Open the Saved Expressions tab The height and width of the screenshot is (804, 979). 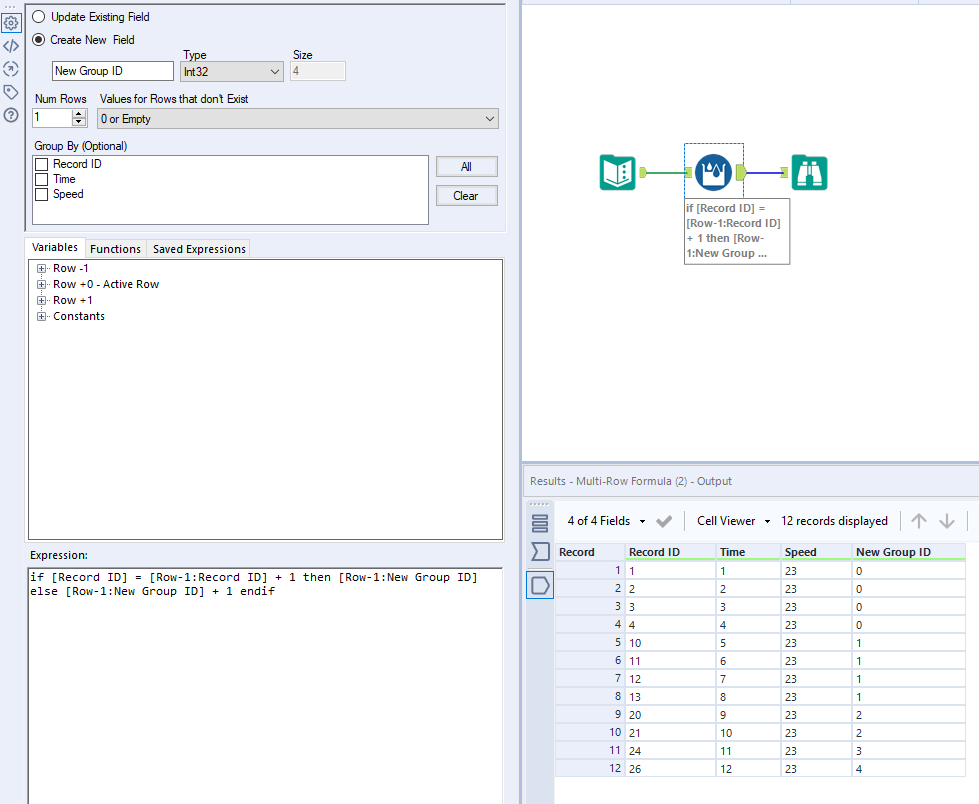tap(197, 247)
